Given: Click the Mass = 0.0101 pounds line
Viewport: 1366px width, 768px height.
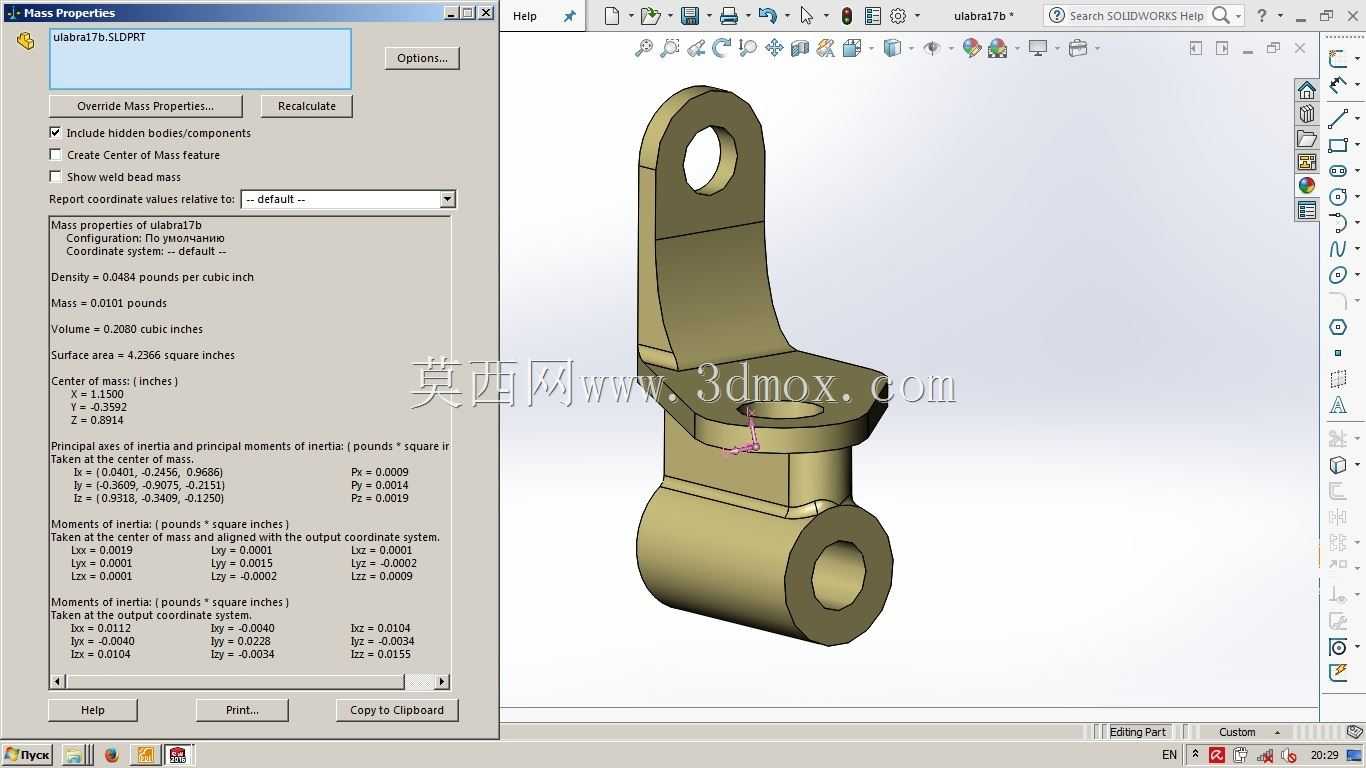Looking at the screenshot, I should (109, 303).
